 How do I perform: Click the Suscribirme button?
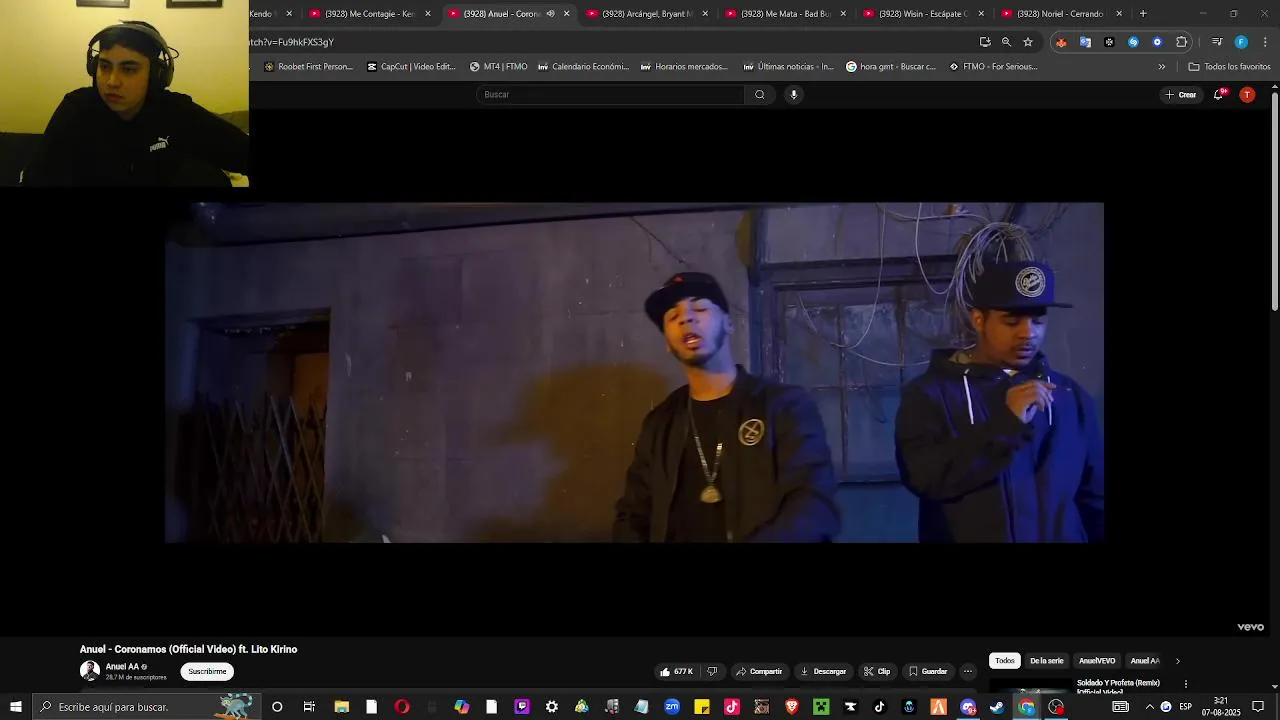(207, 671)
